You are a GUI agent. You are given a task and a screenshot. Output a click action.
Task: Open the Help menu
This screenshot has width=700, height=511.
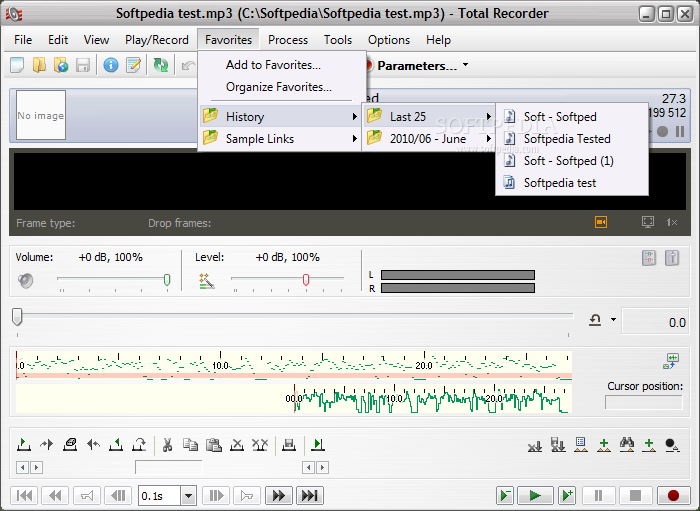pyautogui.click(x=438, y=40)
